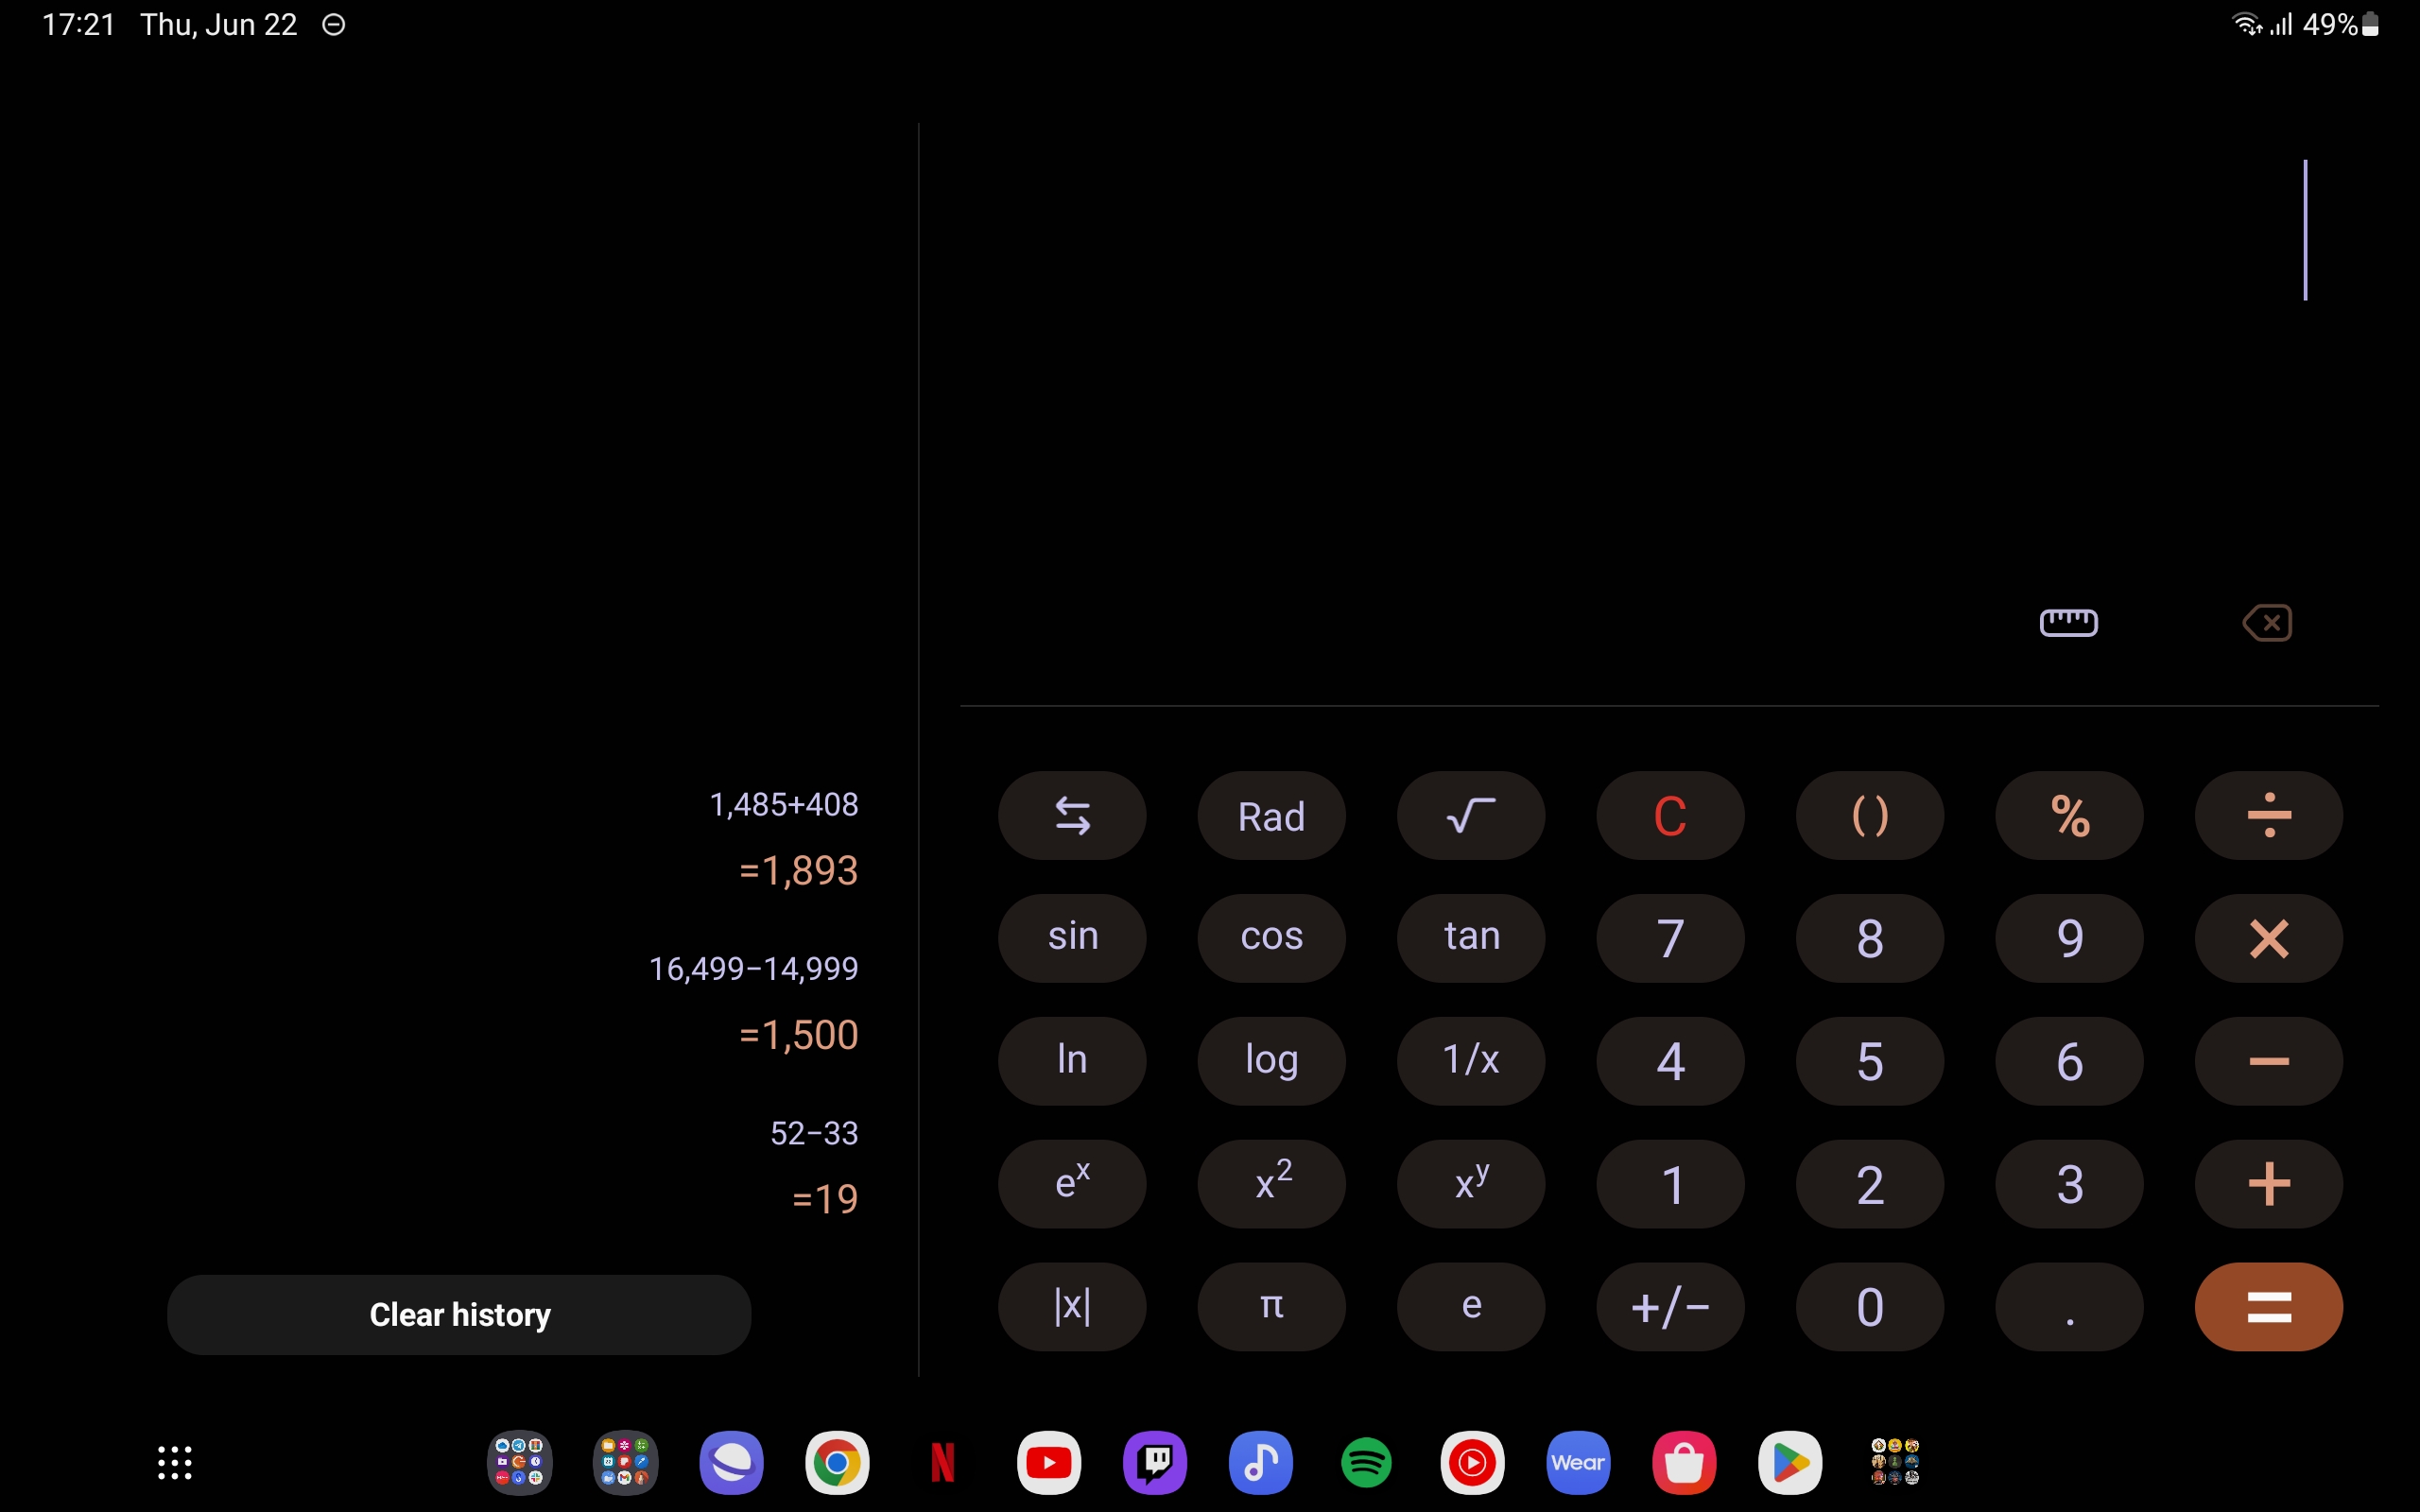This screenshot has width=2420, height=1512.
Task: Toggle Rad angle mode
Action: coord(1271,816)
